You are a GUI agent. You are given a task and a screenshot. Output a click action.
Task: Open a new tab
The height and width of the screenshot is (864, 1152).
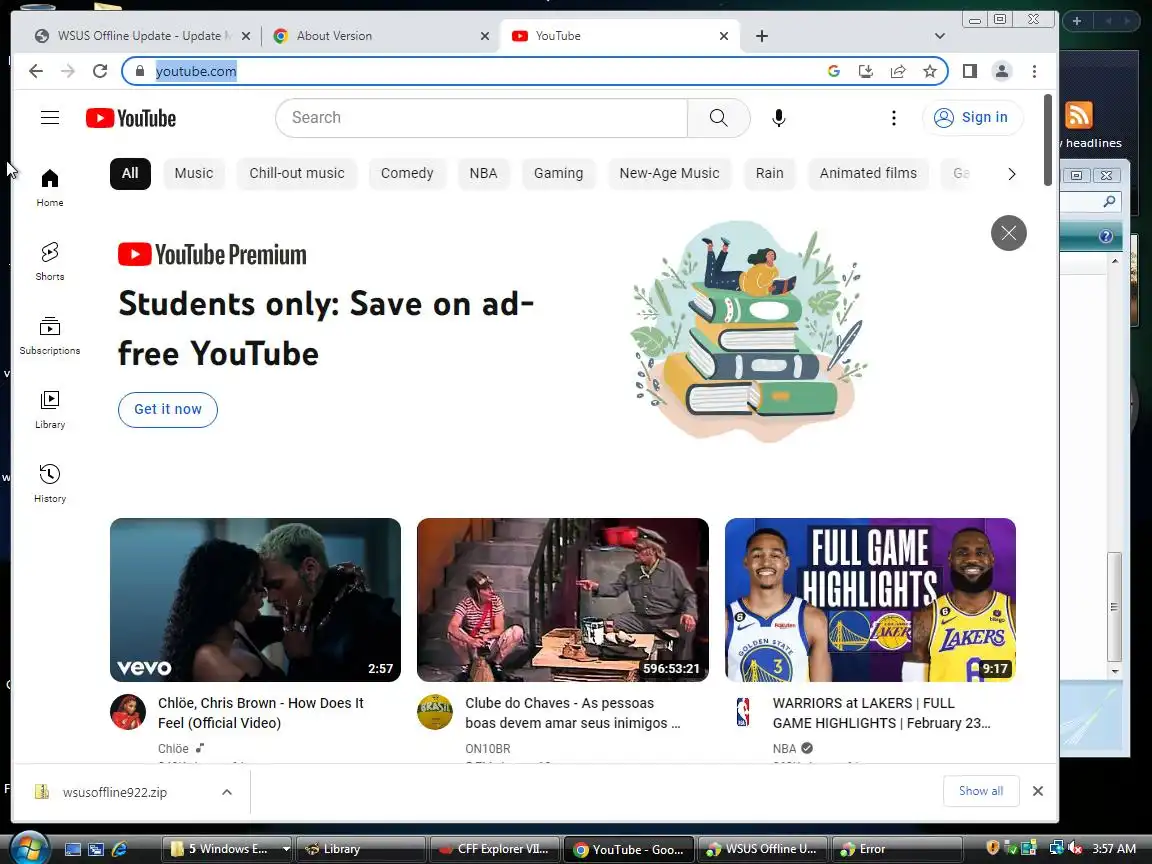click(762, 36)
